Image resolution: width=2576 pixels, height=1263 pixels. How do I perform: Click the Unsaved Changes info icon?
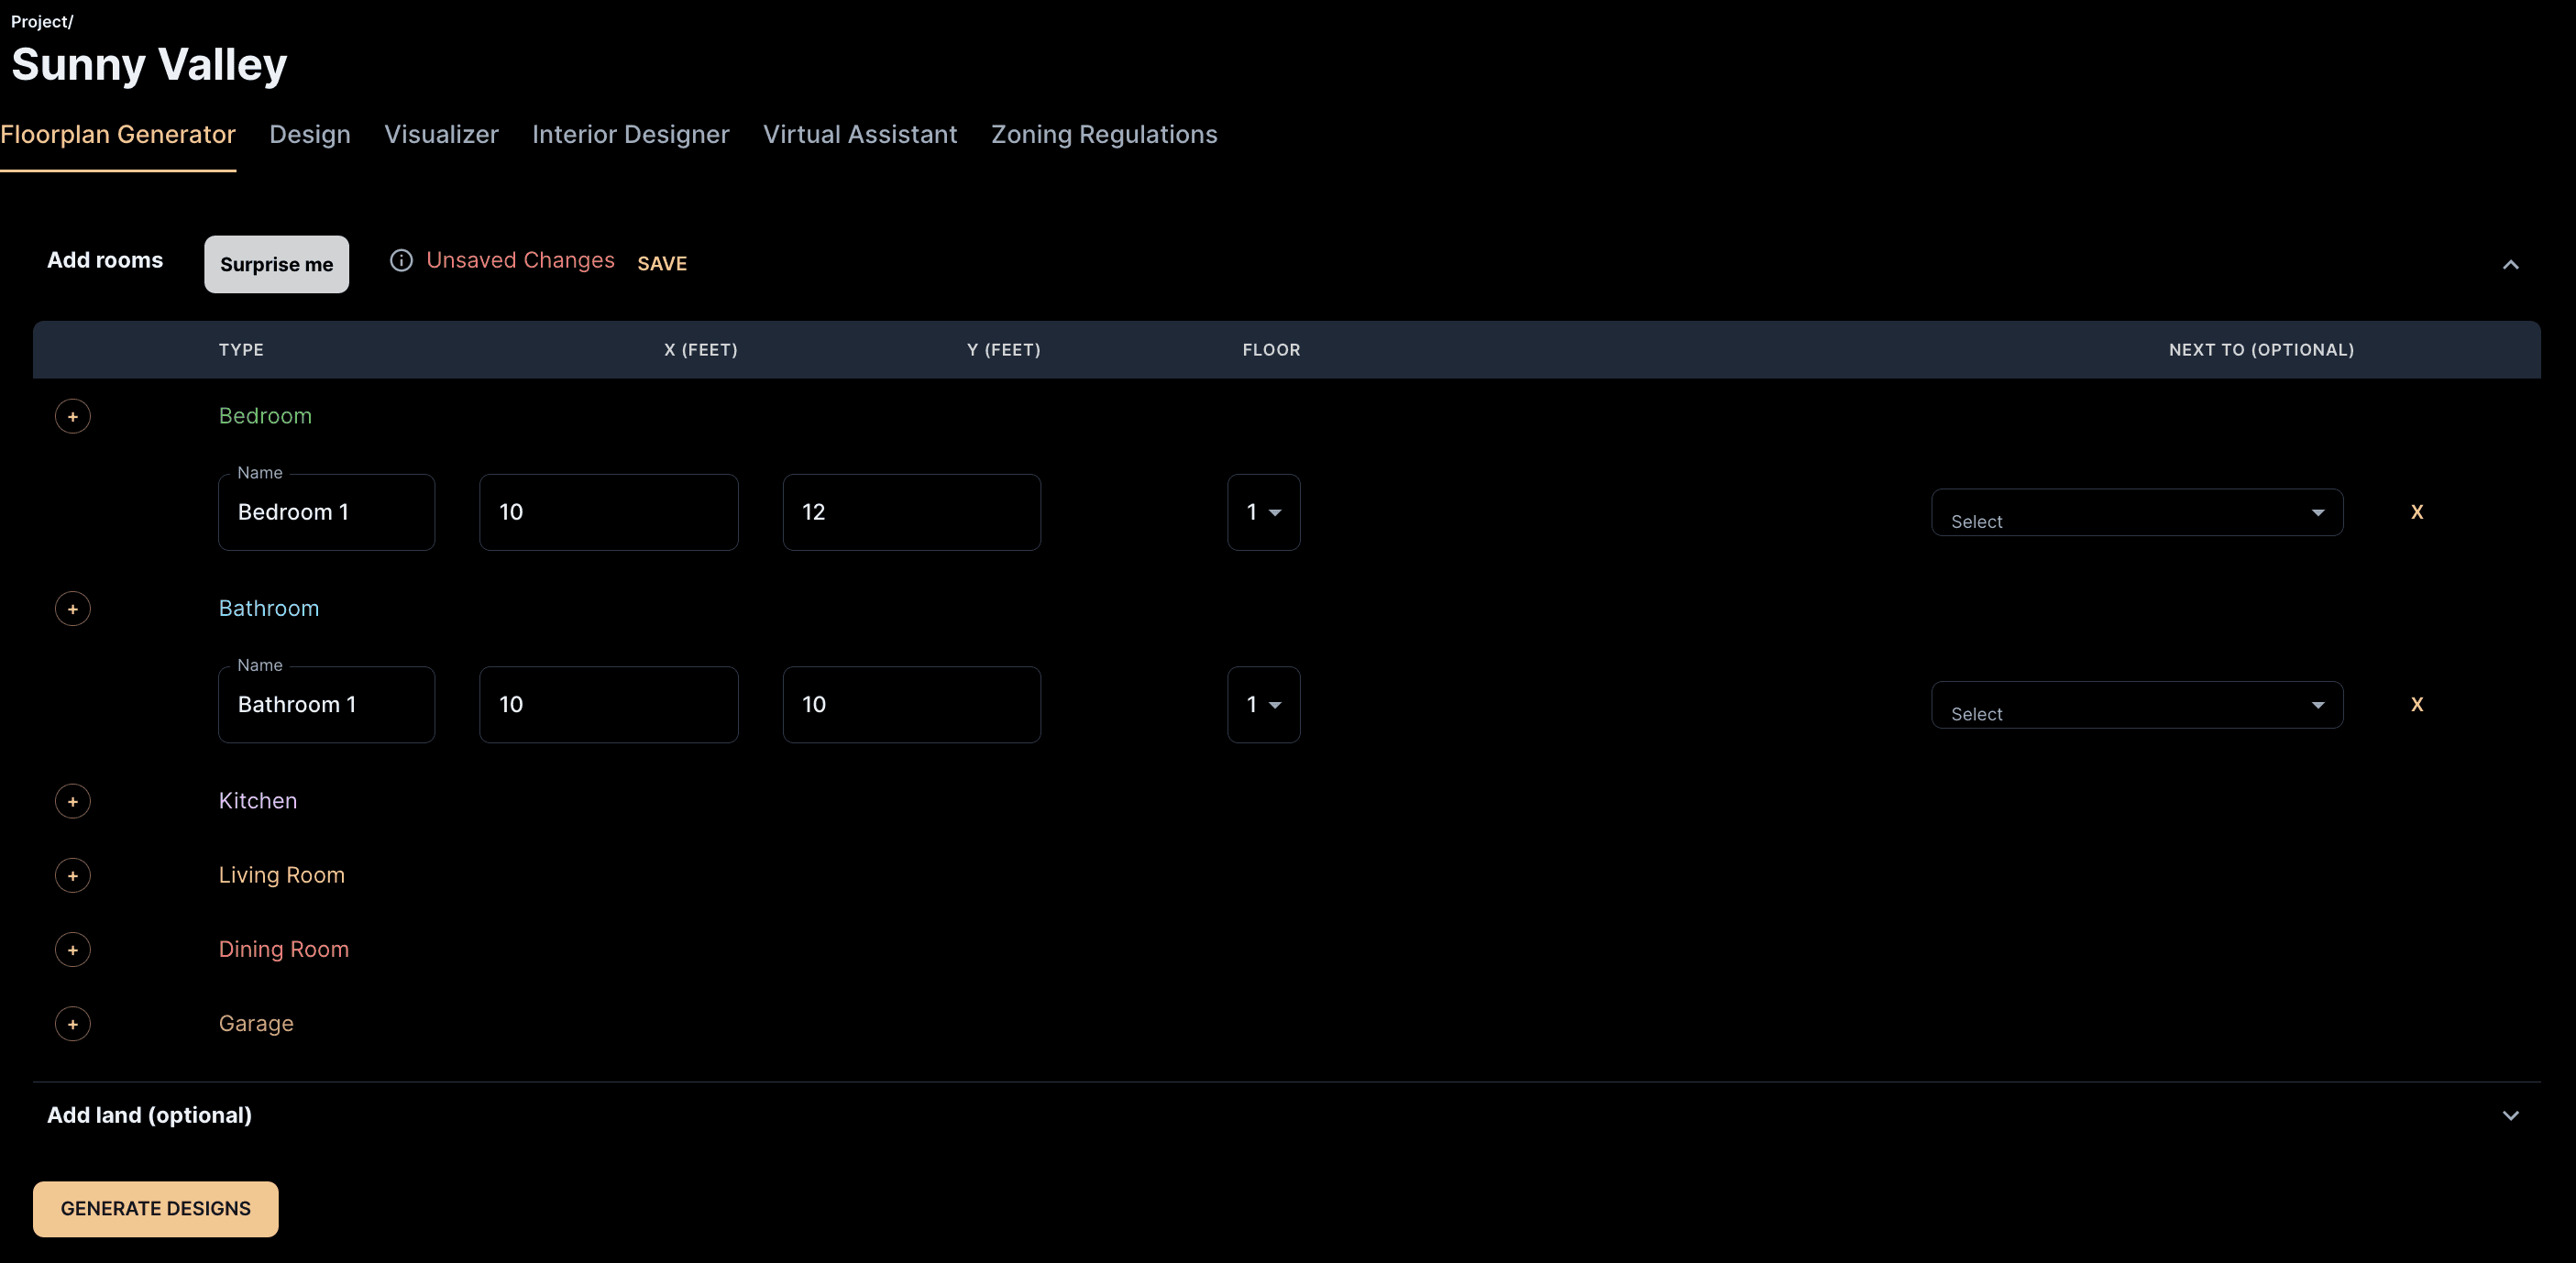point(401,261)
